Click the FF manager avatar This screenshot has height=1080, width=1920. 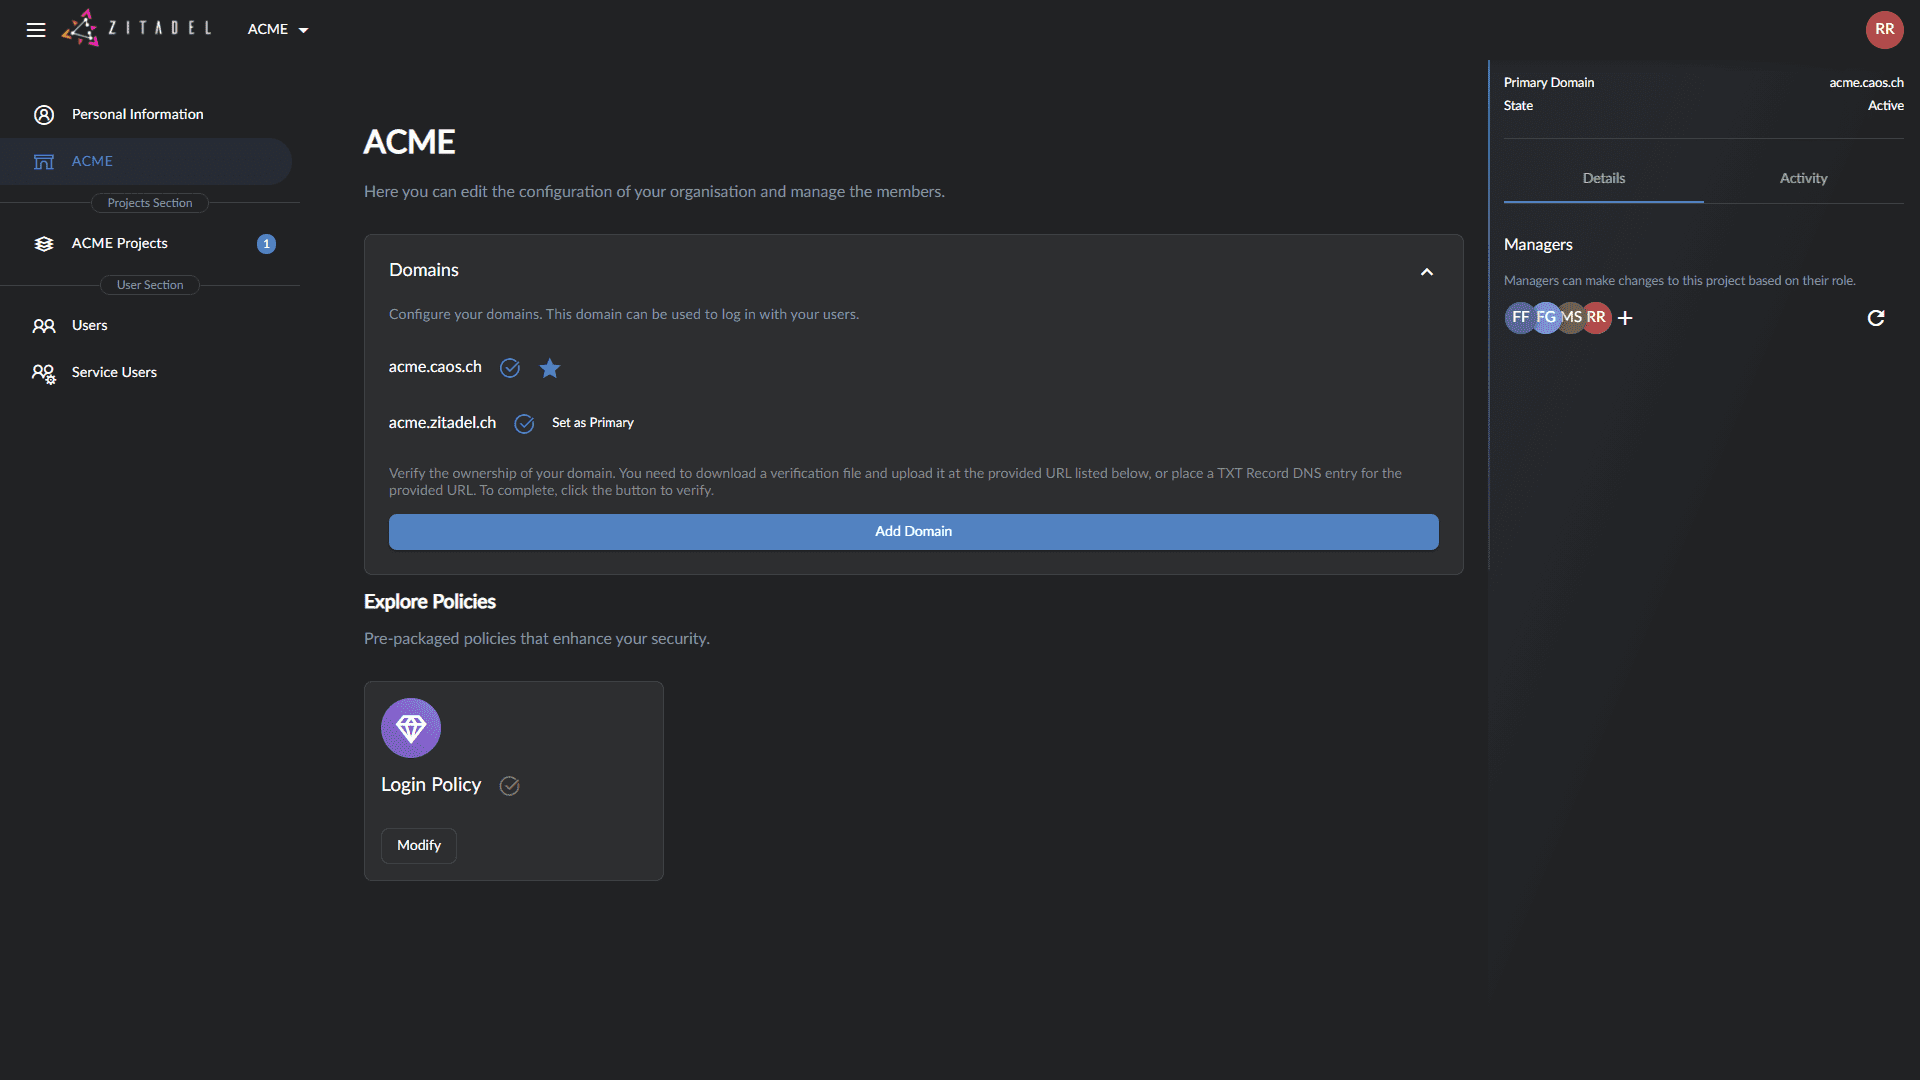pyautogui.click(x=1517, y=318)
